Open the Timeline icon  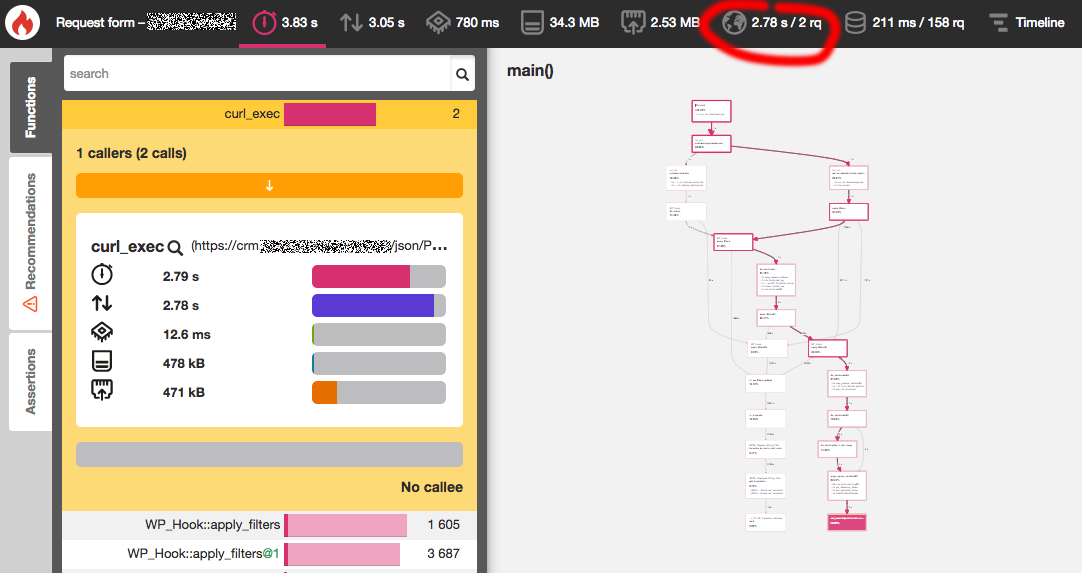pyautogui.click(x=998, y=23)
